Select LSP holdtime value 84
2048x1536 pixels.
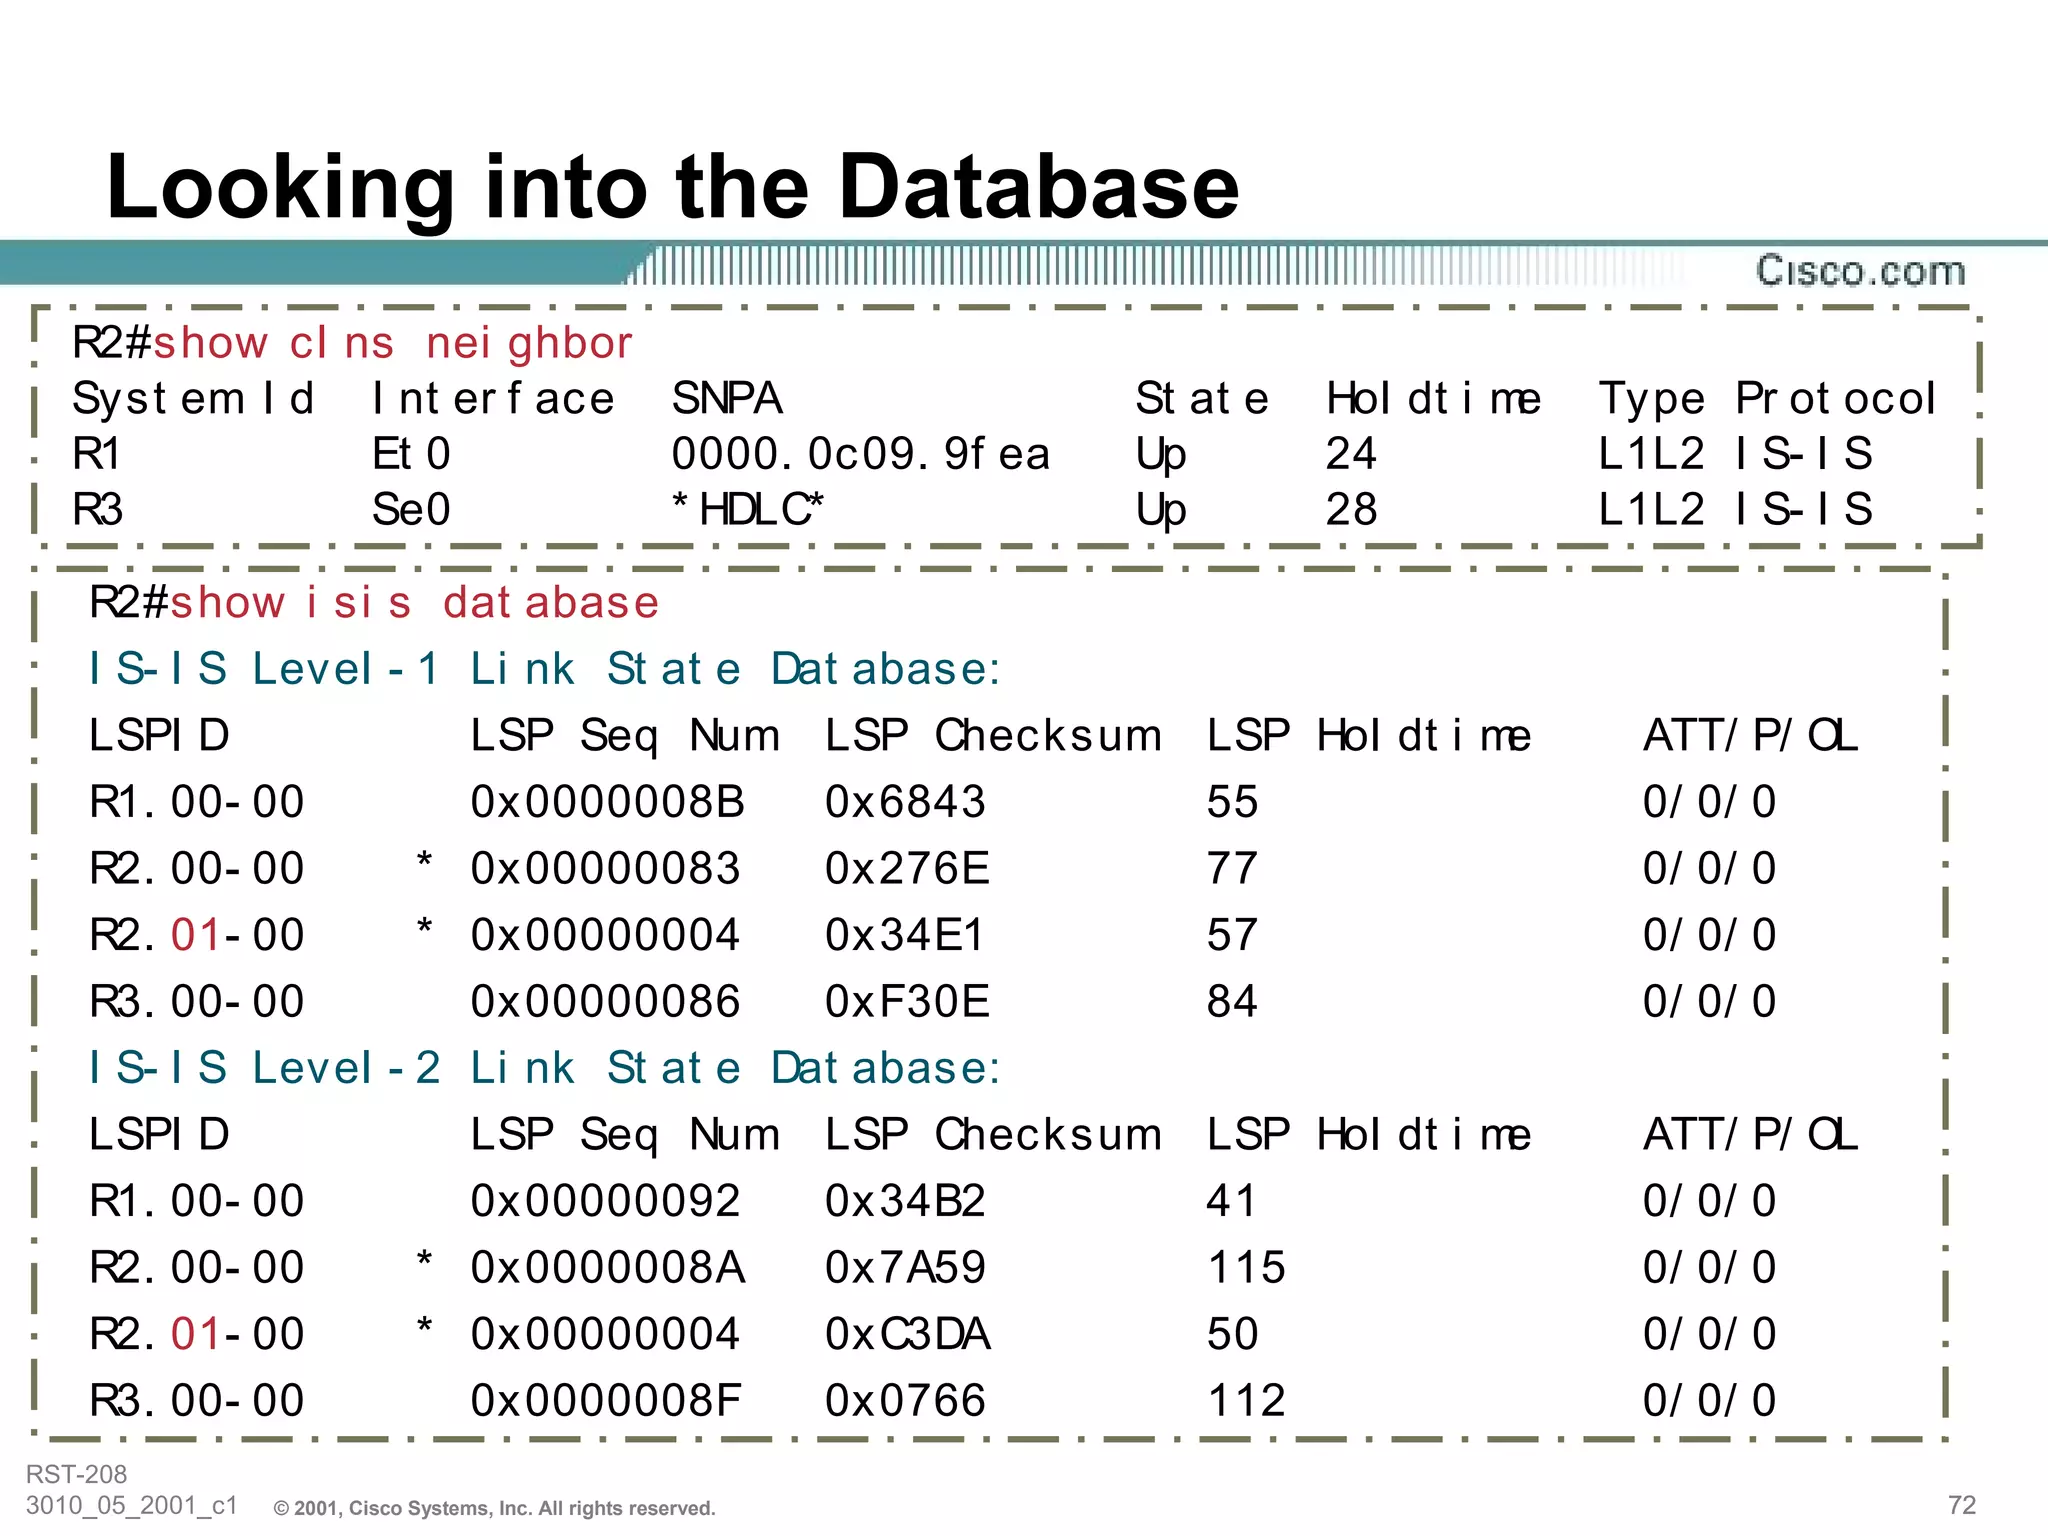pos(1232,1002)
